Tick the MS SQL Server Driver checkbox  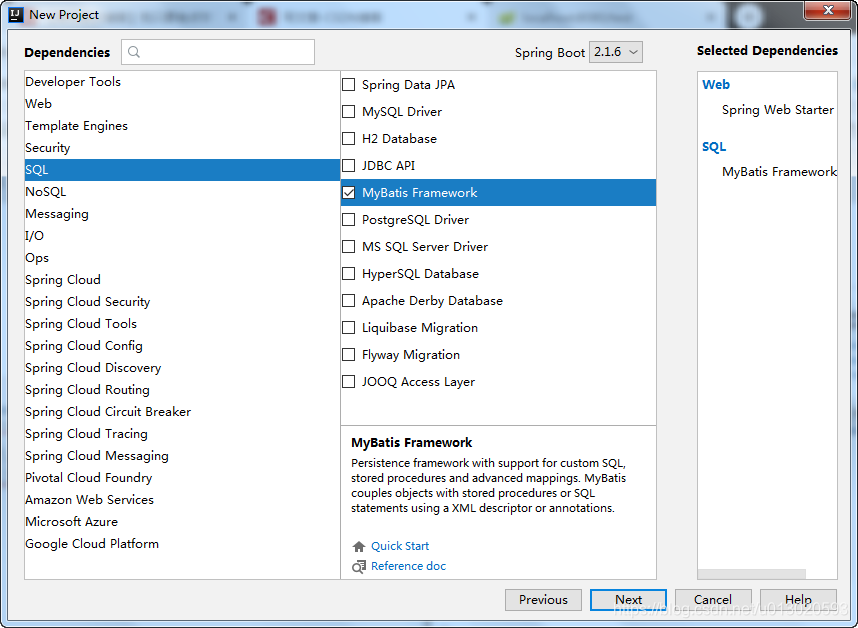pos(349,247)
